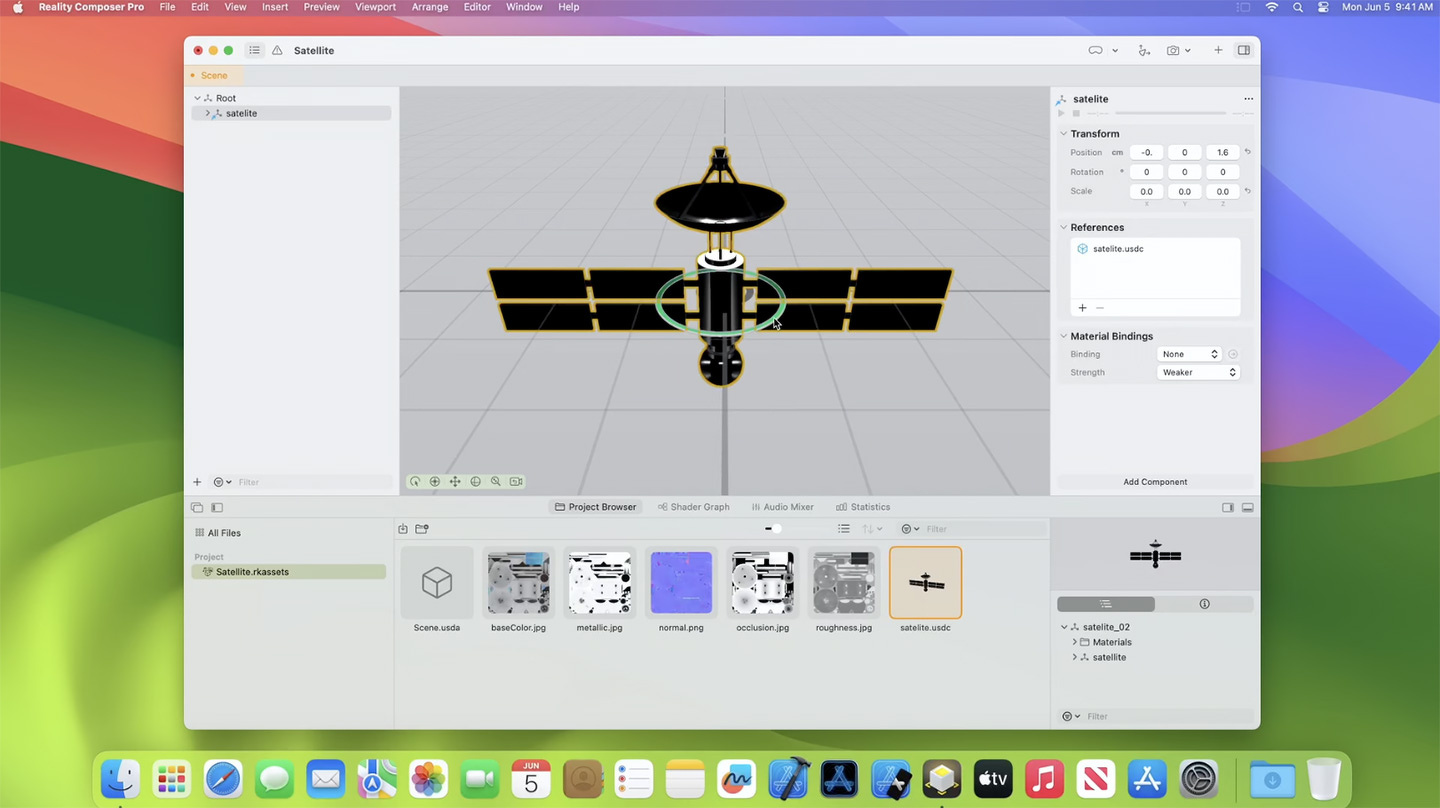Viewport: 1440px width, 808px height.
Task: Open the hierarchy filter options dropdown
Action: [x=222, y=482]
